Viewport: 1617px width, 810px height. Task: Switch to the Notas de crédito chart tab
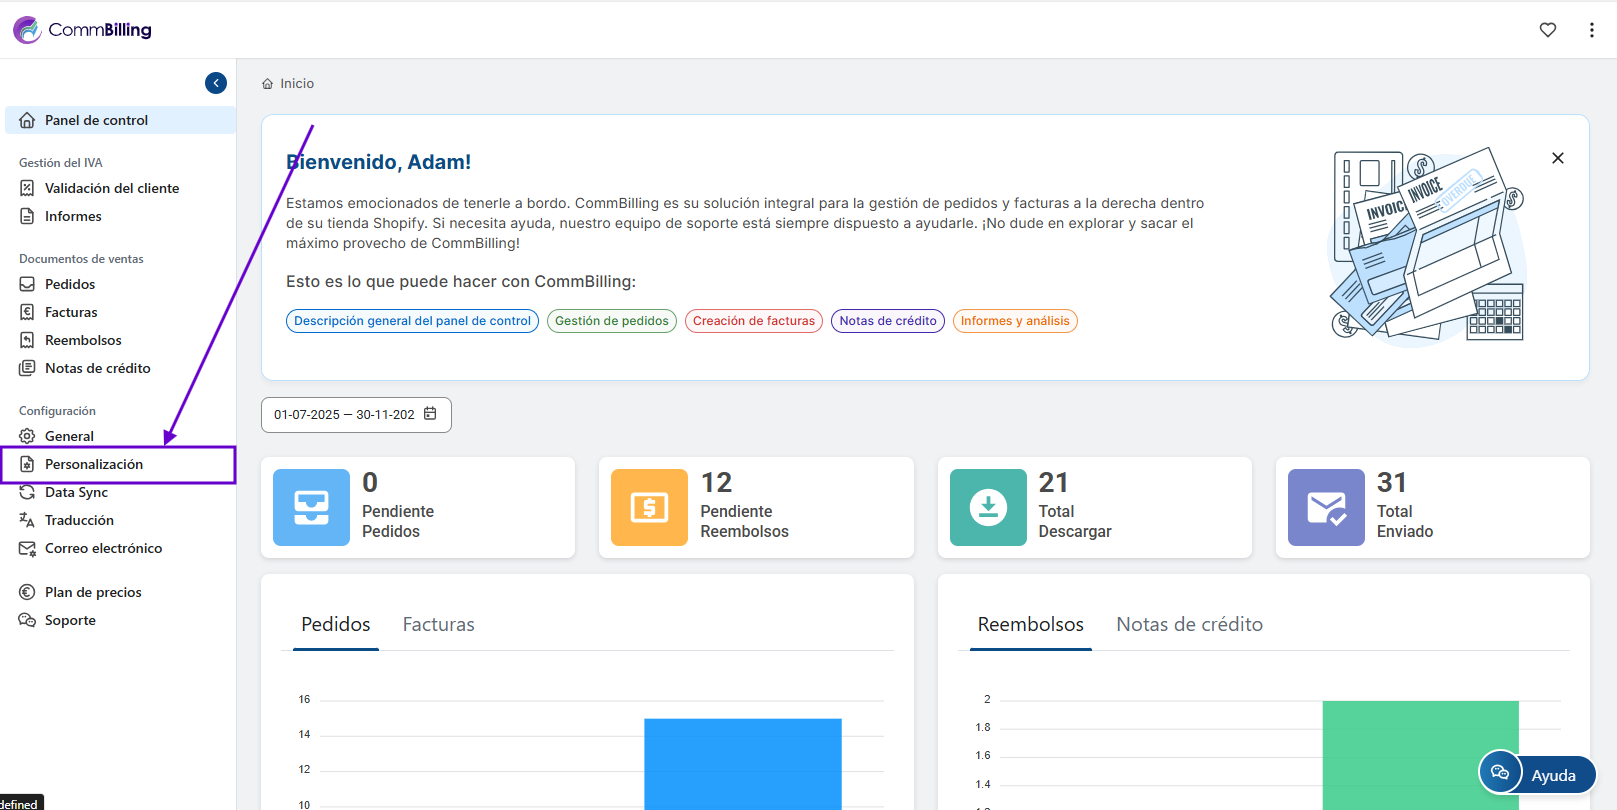pos(1189,624)
